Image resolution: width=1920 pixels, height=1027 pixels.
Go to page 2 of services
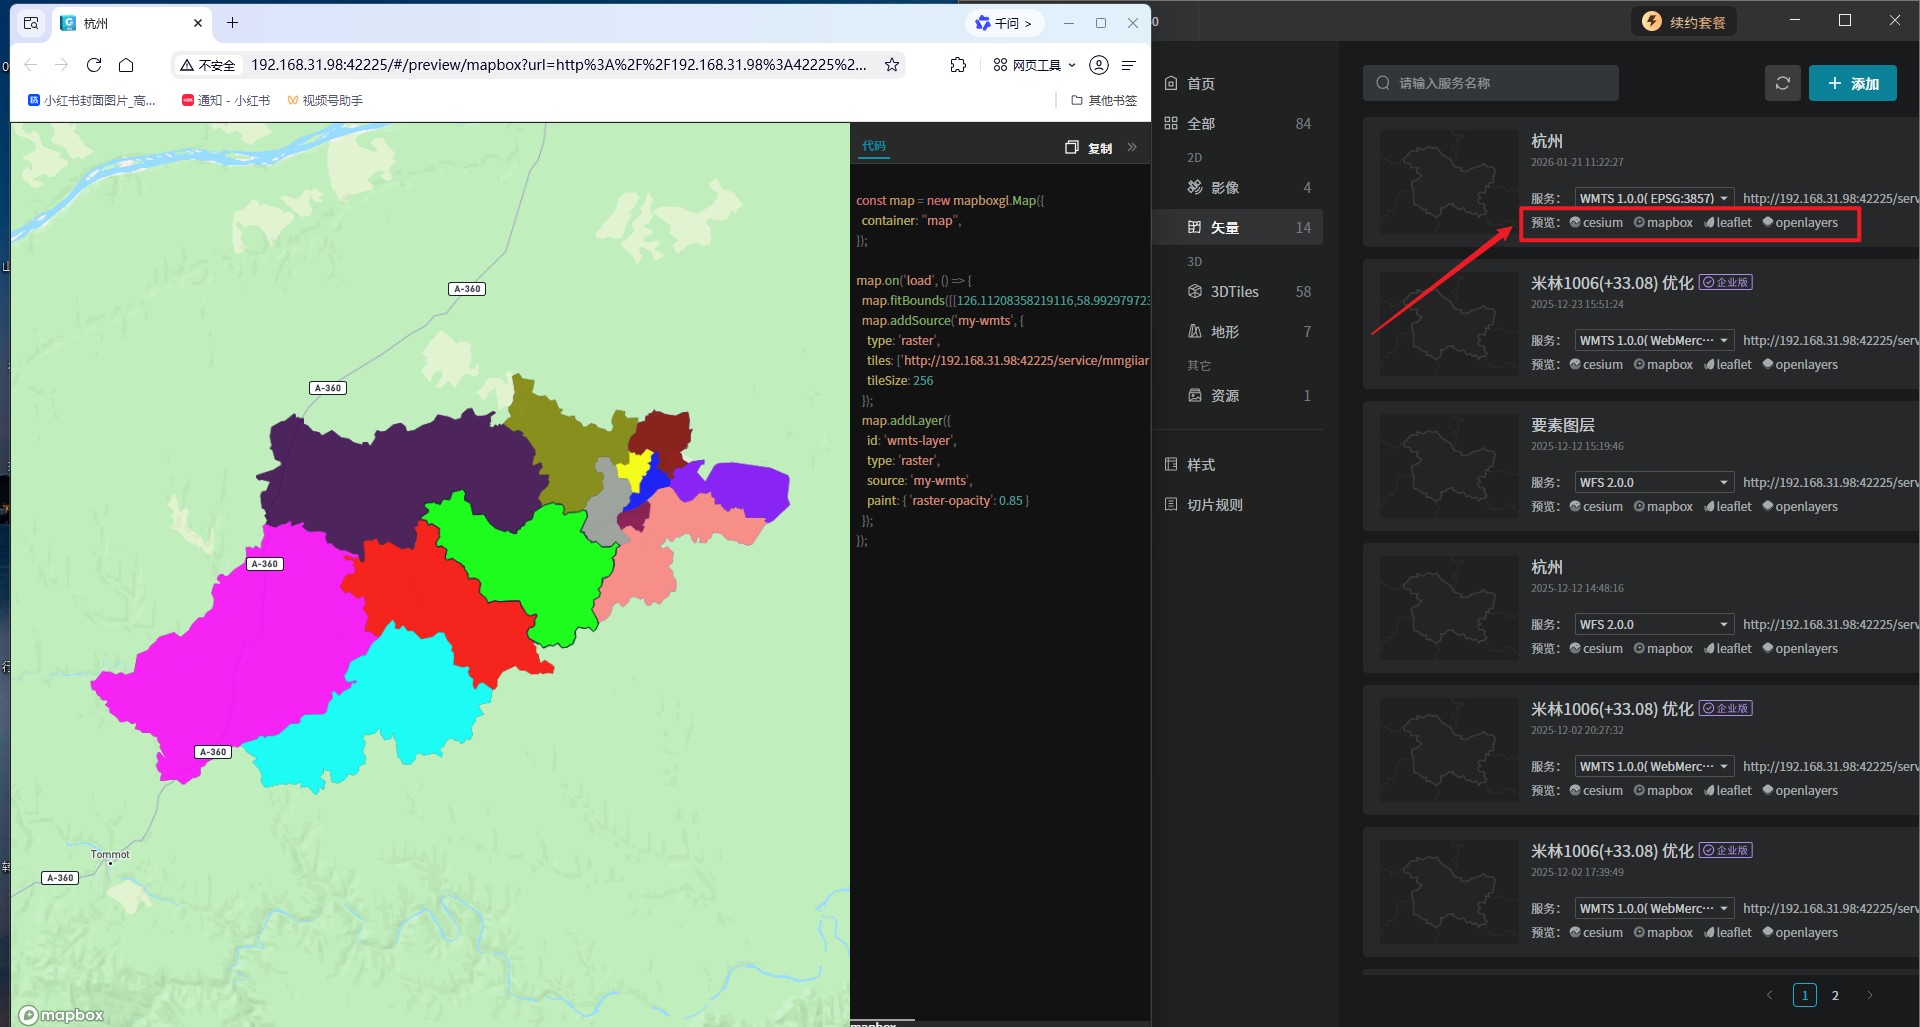1835,995
